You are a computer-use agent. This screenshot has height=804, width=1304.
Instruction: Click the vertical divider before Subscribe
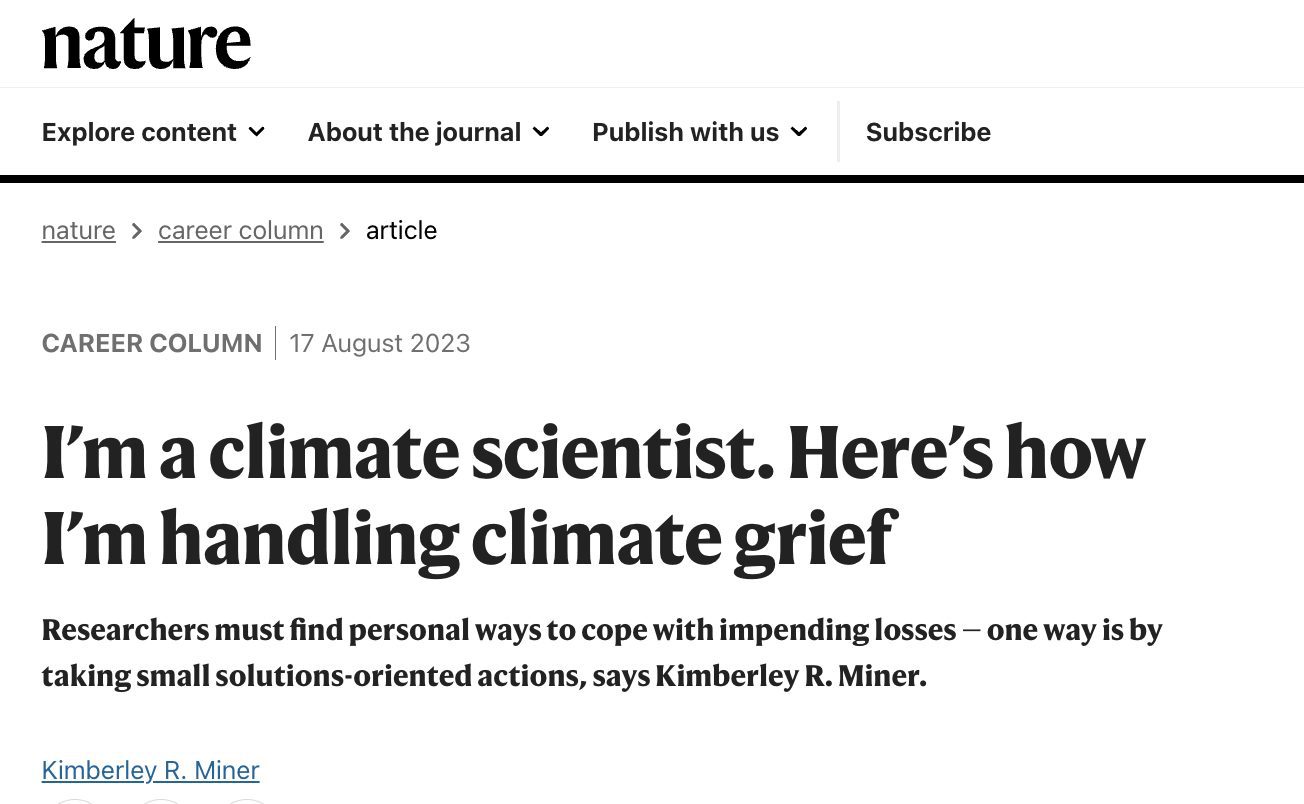pos(838,131)
